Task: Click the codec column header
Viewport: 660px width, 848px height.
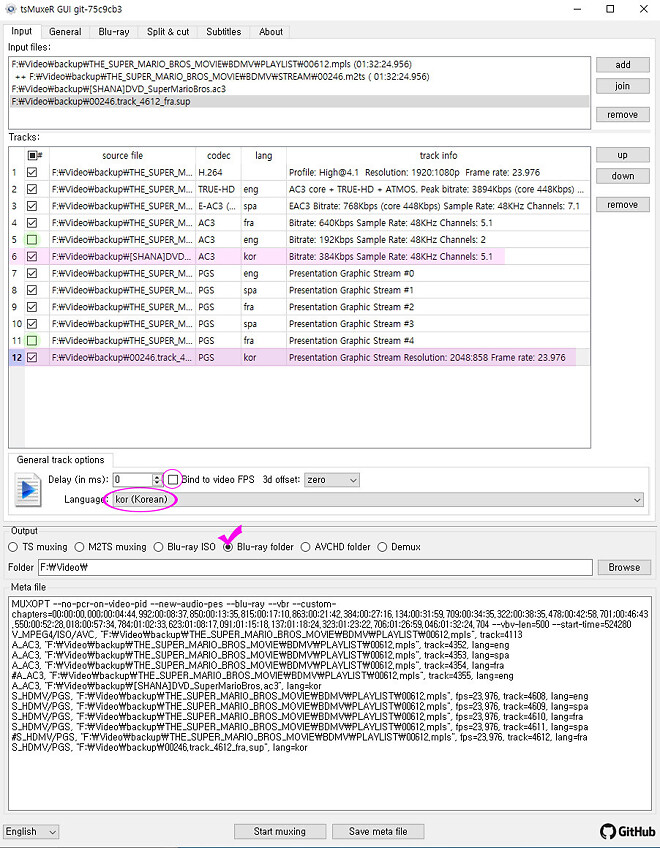Action: point(219,156)
